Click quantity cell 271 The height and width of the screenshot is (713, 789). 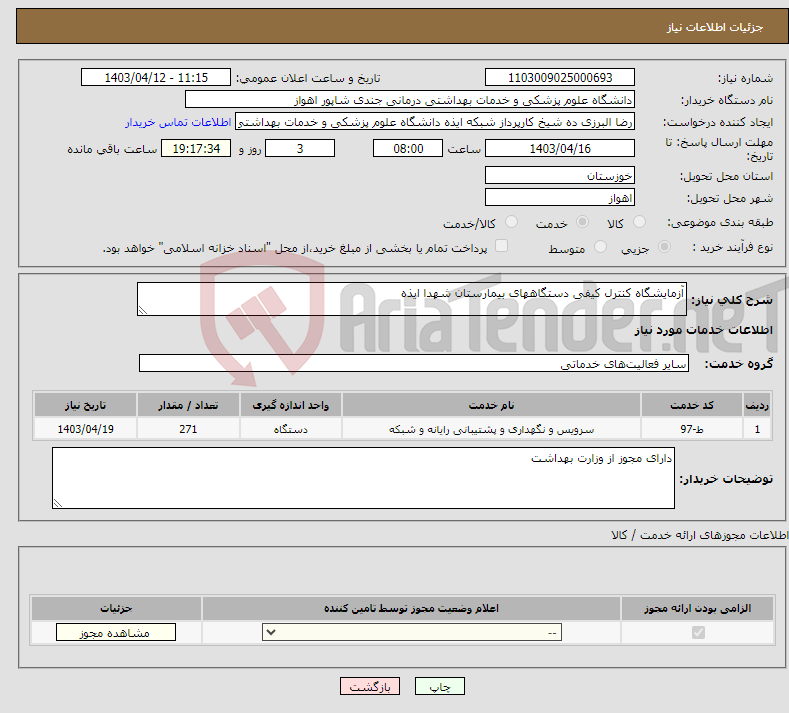(188, 429)
